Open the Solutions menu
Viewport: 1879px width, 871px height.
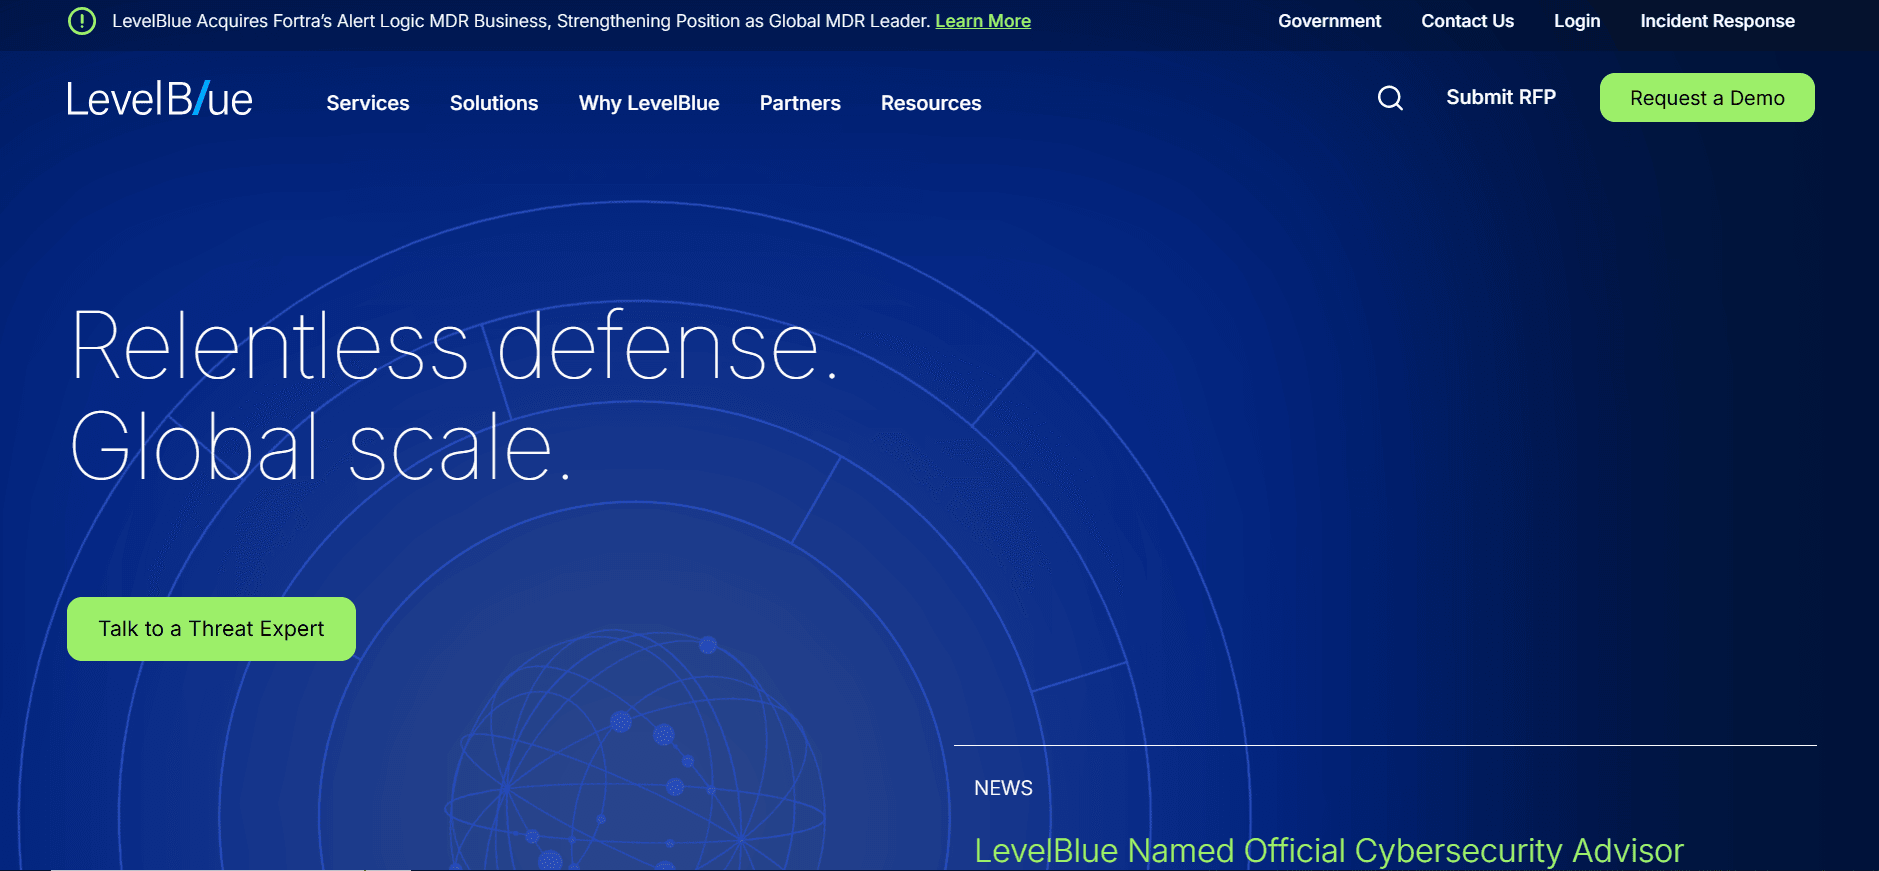(494, 103)
